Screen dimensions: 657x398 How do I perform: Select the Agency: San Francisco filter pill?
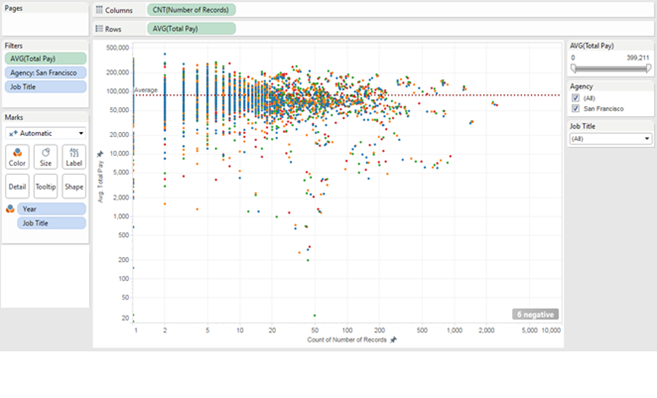[x=46, y=73]
